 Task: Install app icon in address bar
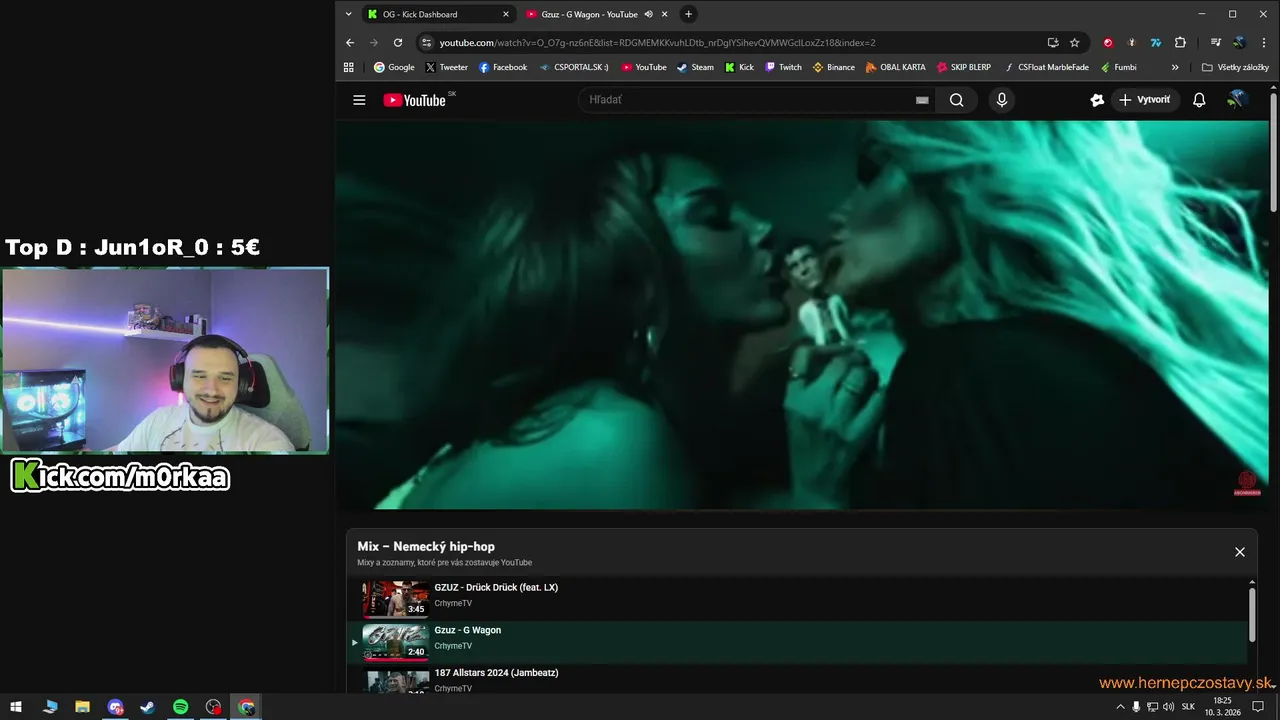coord(1053,42)
